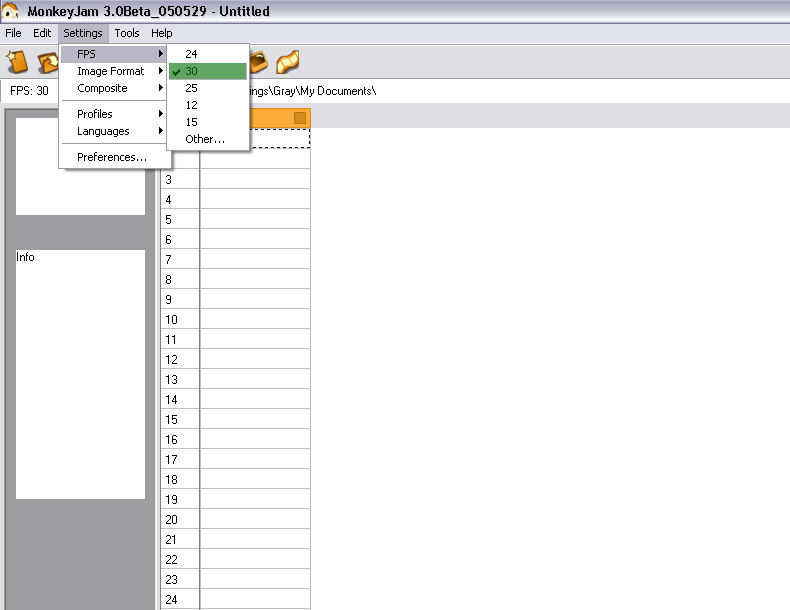Close the Settings menu by clicking Settings
Viewport: 790px width, 610px height.
pos(83,33)
